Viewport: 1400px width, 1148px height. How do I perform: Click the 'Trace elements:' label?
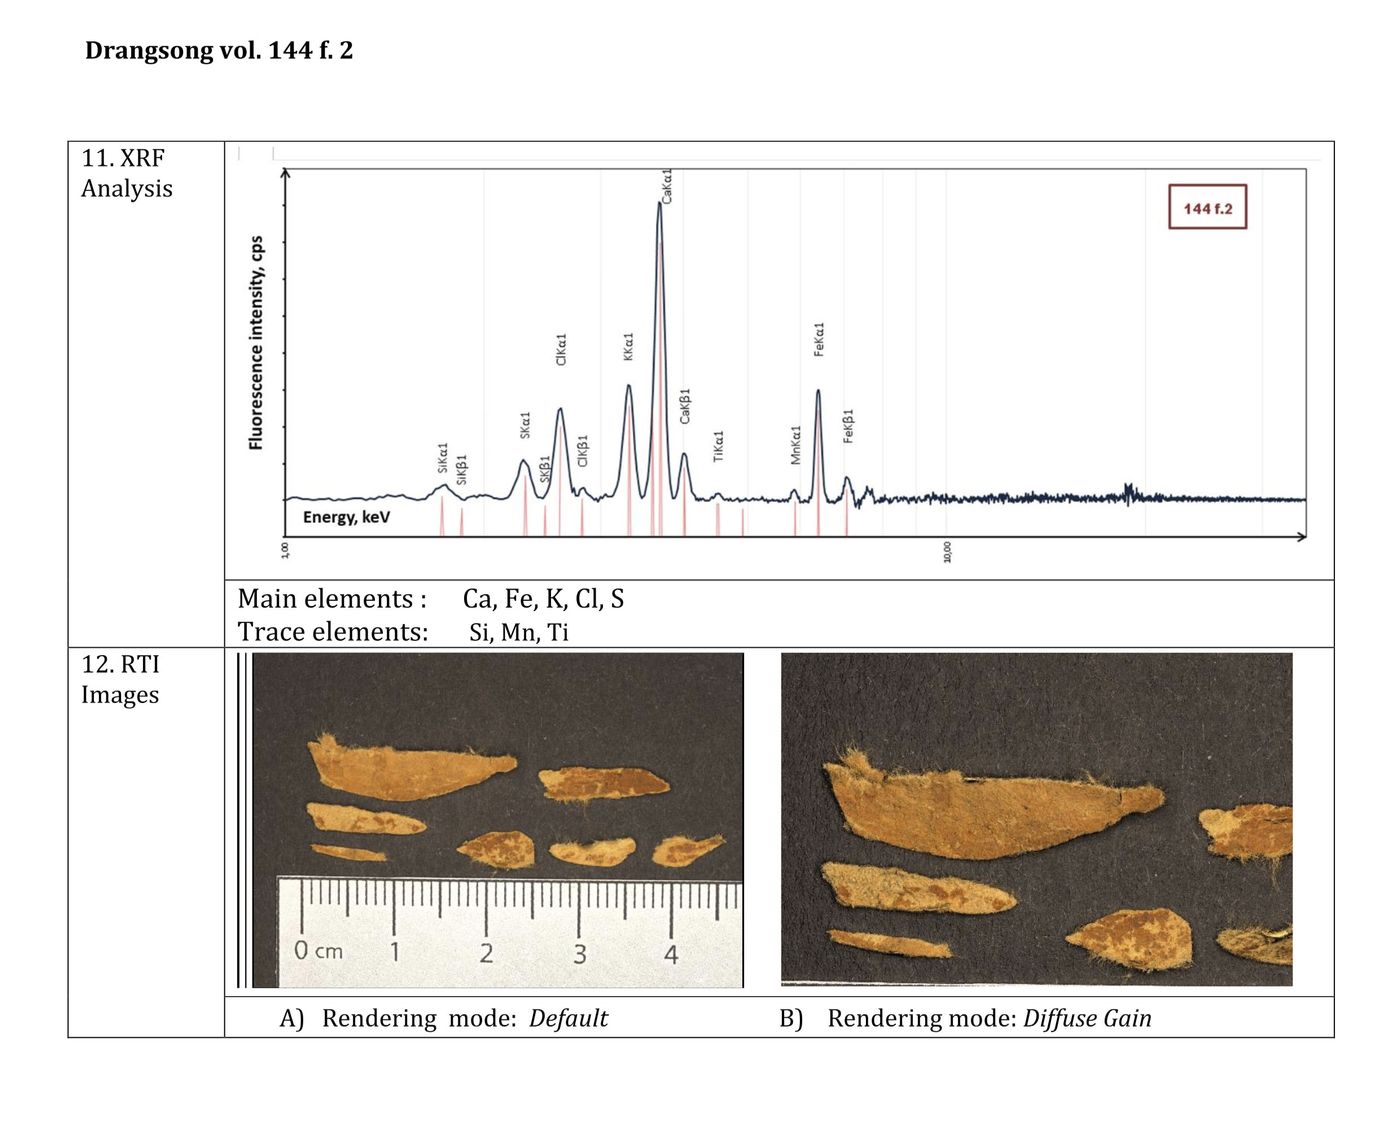coord(333,632)
